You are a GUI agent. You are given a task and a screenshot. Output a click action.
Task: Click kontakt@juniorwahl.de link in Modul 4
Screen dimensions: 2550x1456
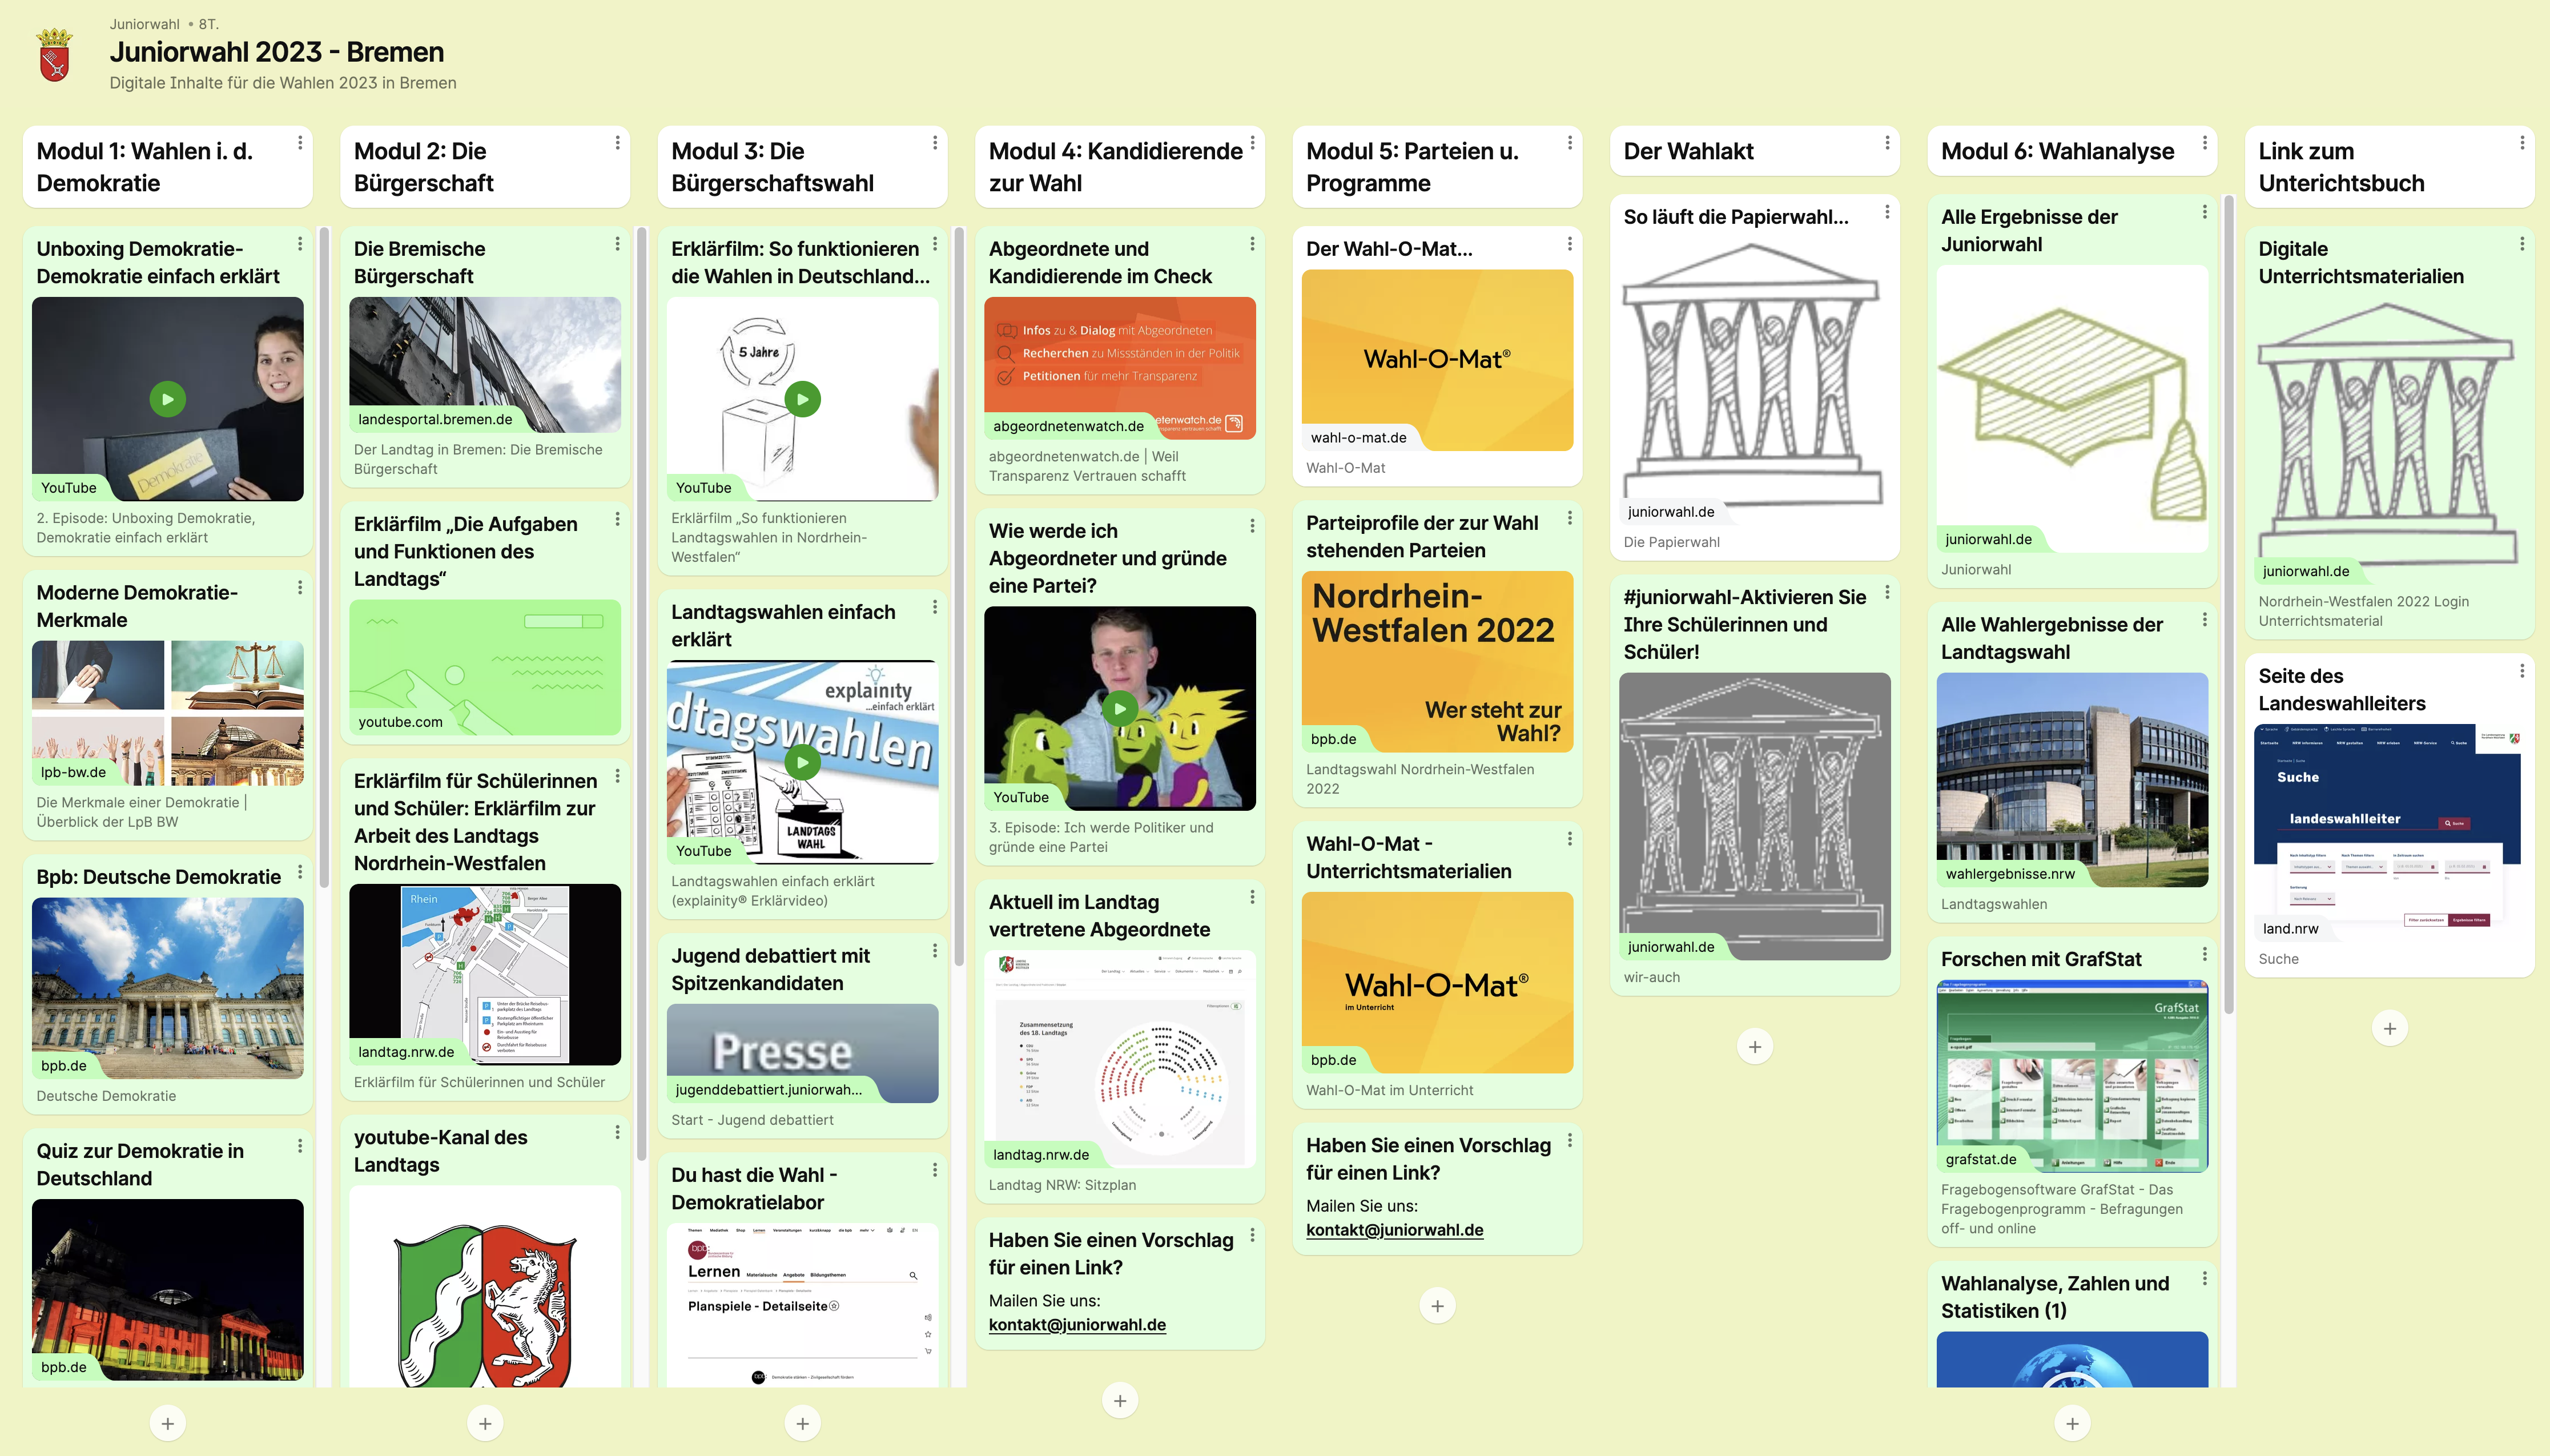tap(1077, 1324)
